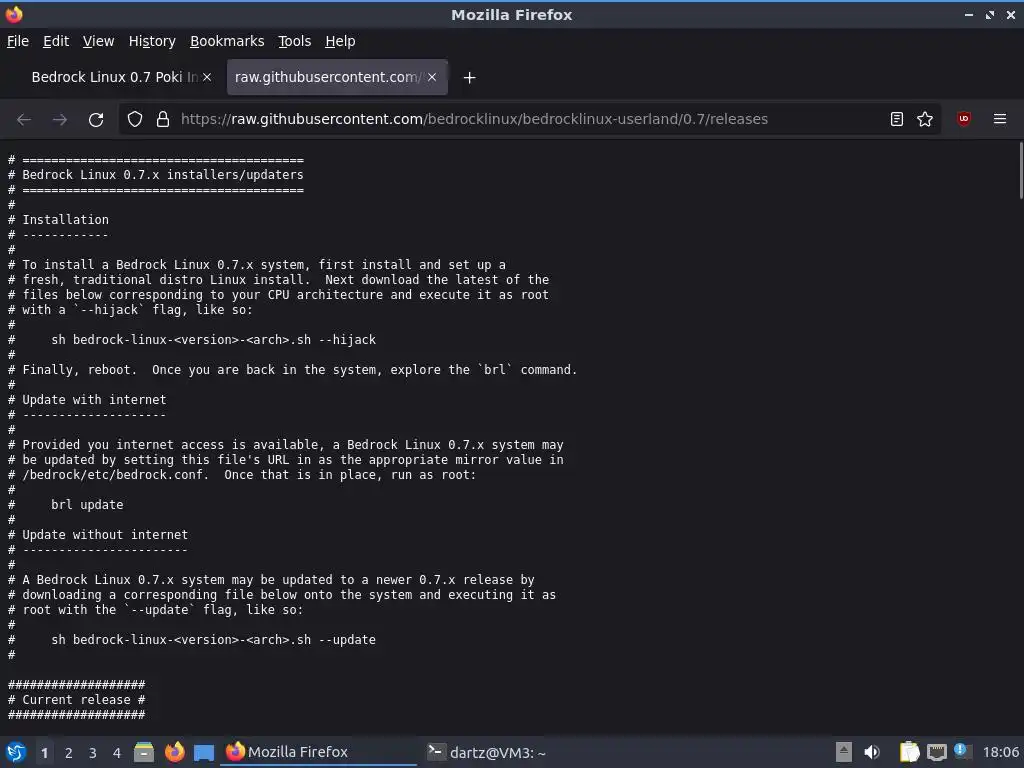Click 'sh bedrock-linux-<version>-<arch>.sh --hijack' line
Image resolution: width=1024 pixels, height=768 pixels.
214,340
